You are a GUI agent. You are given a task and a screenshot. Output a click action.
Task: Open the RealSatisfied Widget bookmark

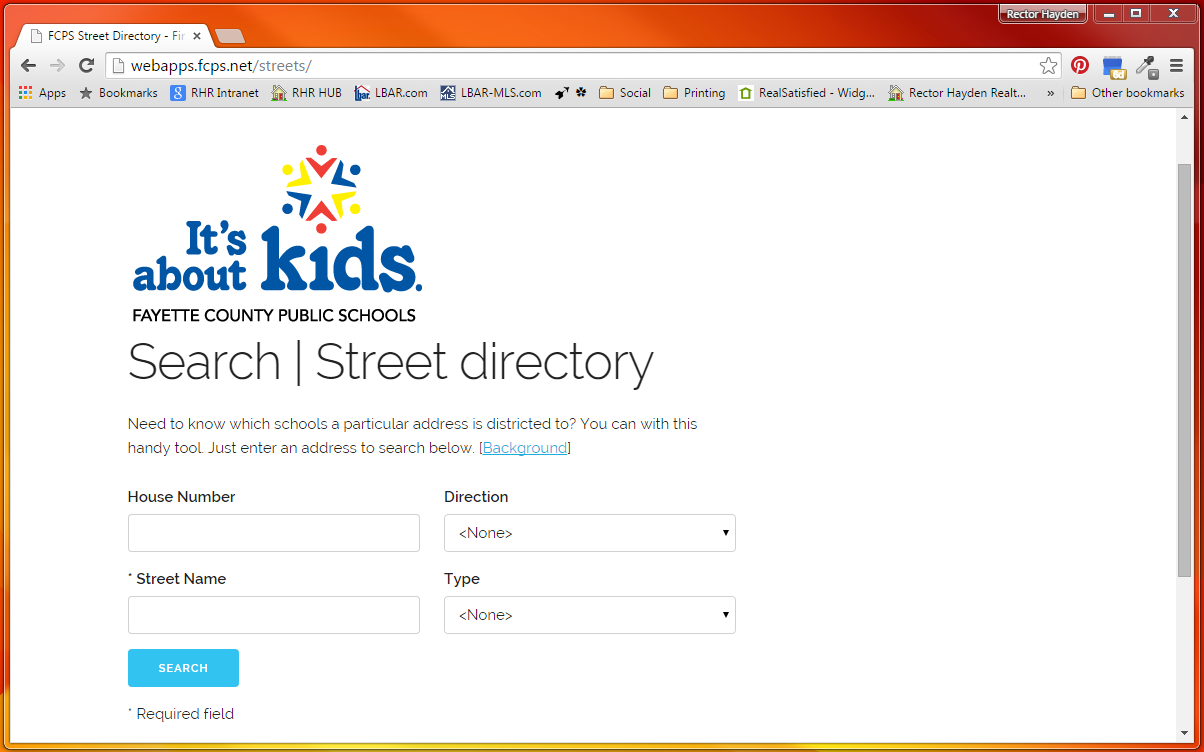(x=807, y=93)
